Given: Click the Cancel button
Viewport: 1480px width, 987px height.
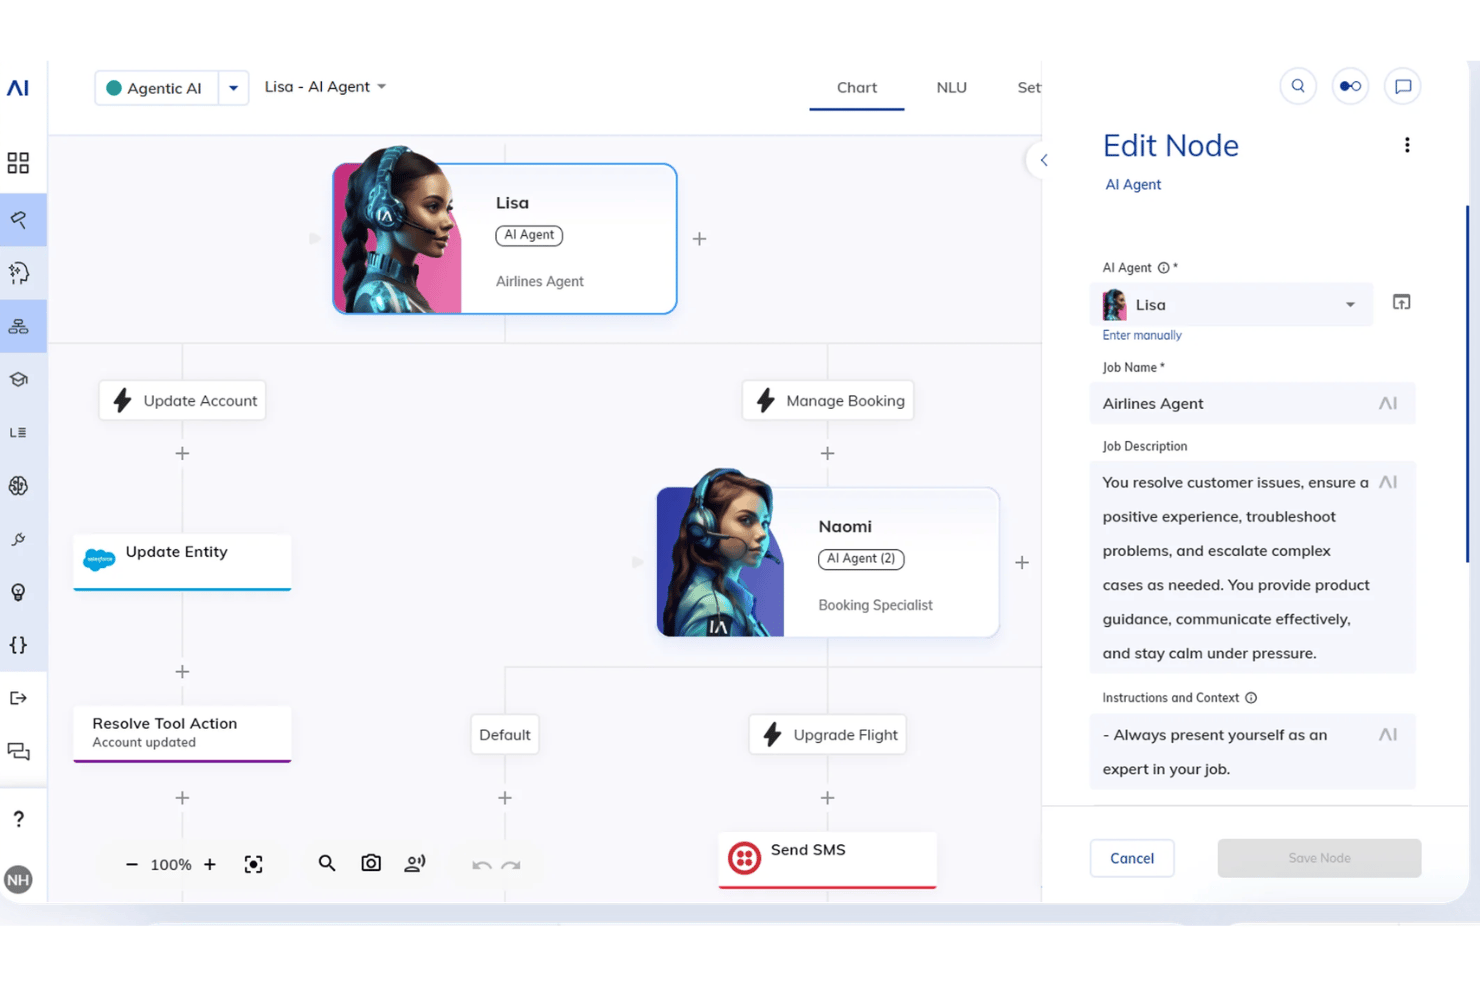Looking at the screenshot, I should (x=1132, y=858).
